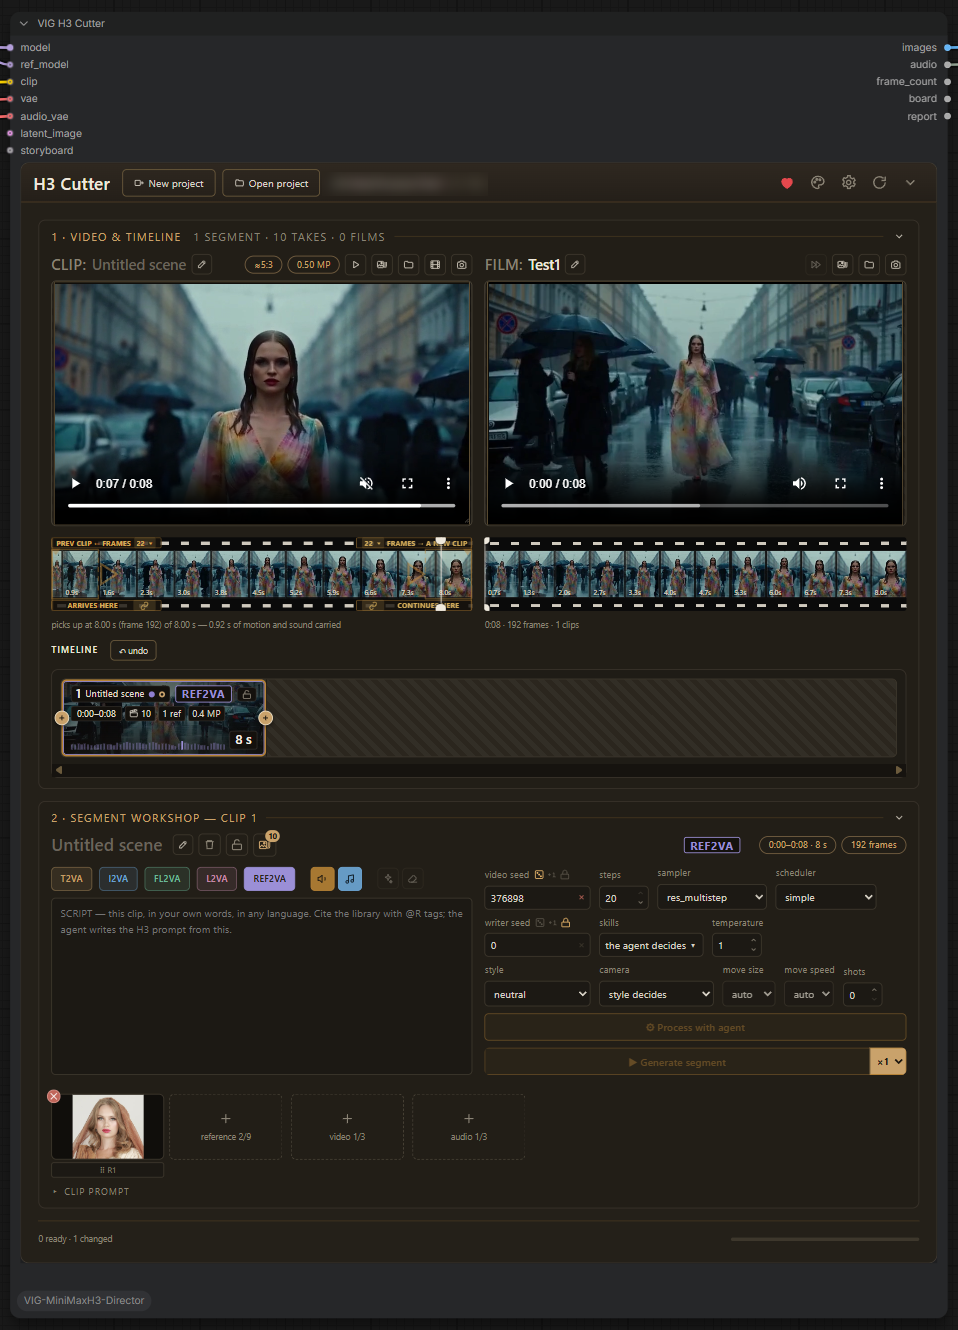Image resolution: width=958 pixels, height=1330 pixels.
Task: Click the 5:3 aspect ratio pill
Action: (x=263, y=265)
